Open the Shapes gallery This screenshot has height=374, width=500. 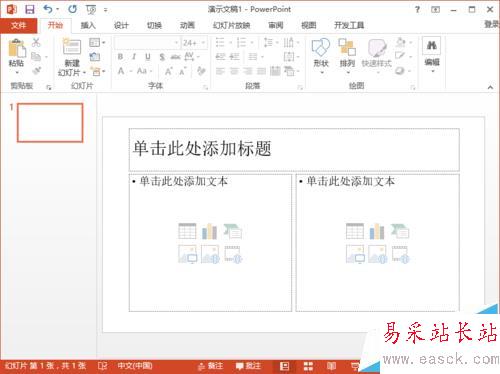(x=321, y=55)
